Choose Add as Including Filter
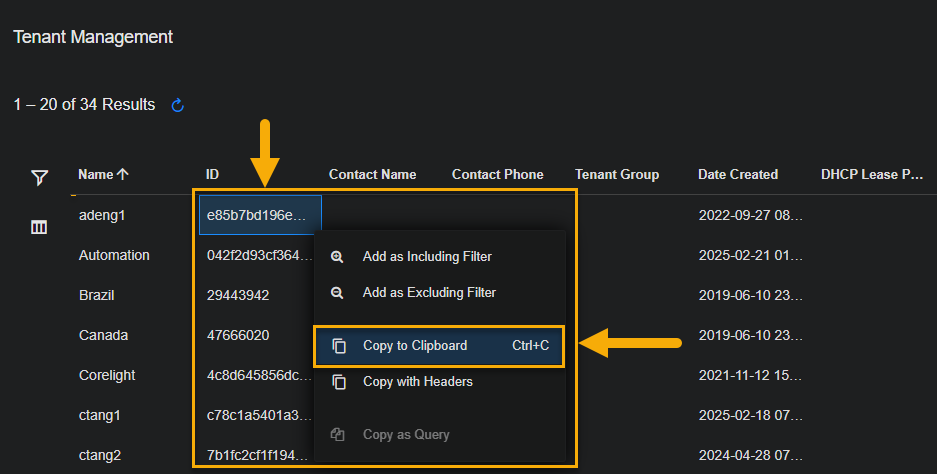937x474 pixels. coord(427,257)
